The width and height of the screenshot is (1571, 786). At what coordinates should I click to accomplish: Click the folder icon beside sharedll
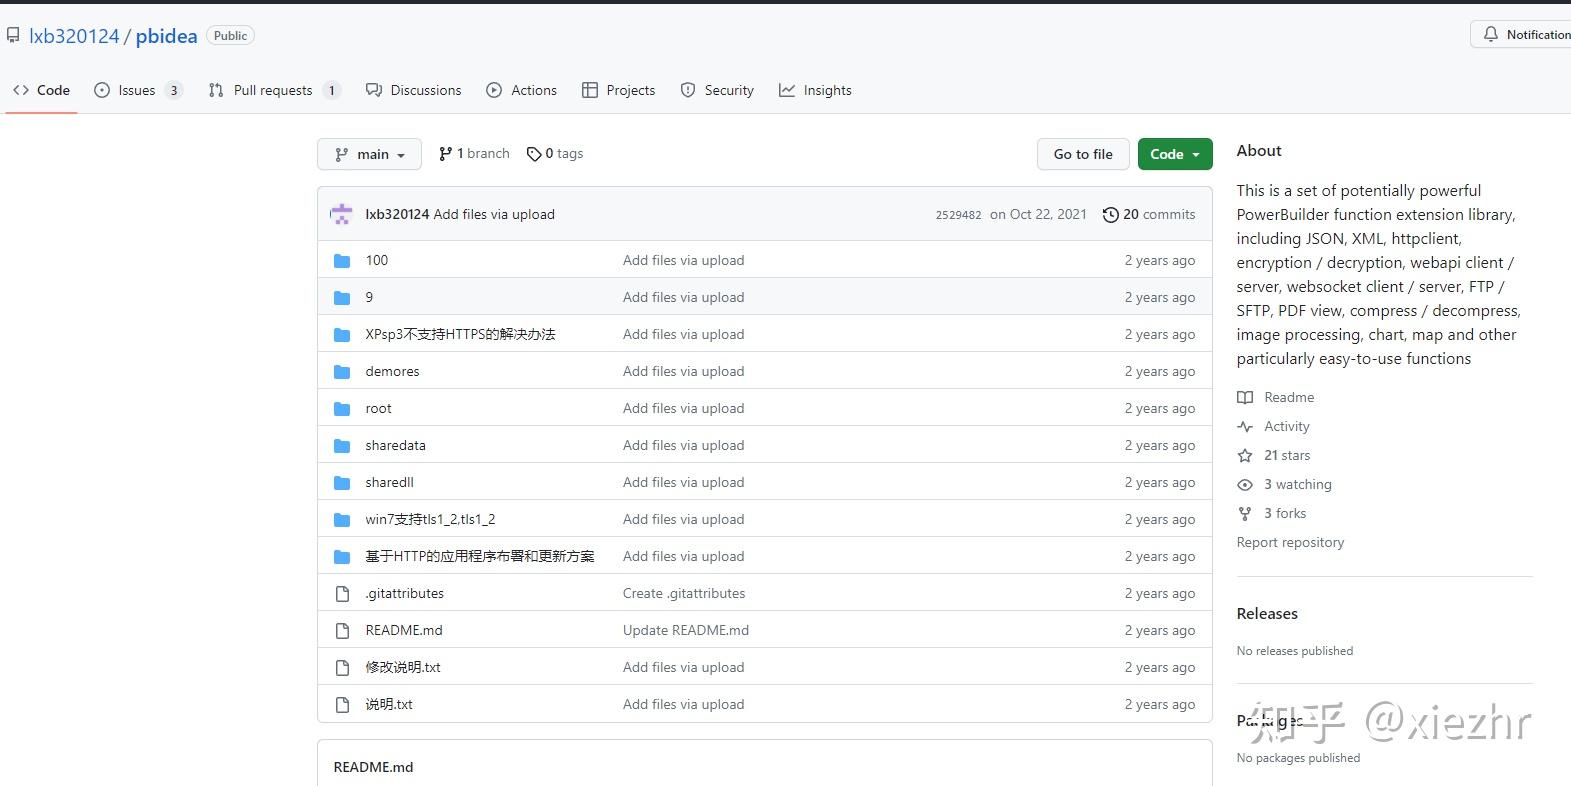(342, 482)
